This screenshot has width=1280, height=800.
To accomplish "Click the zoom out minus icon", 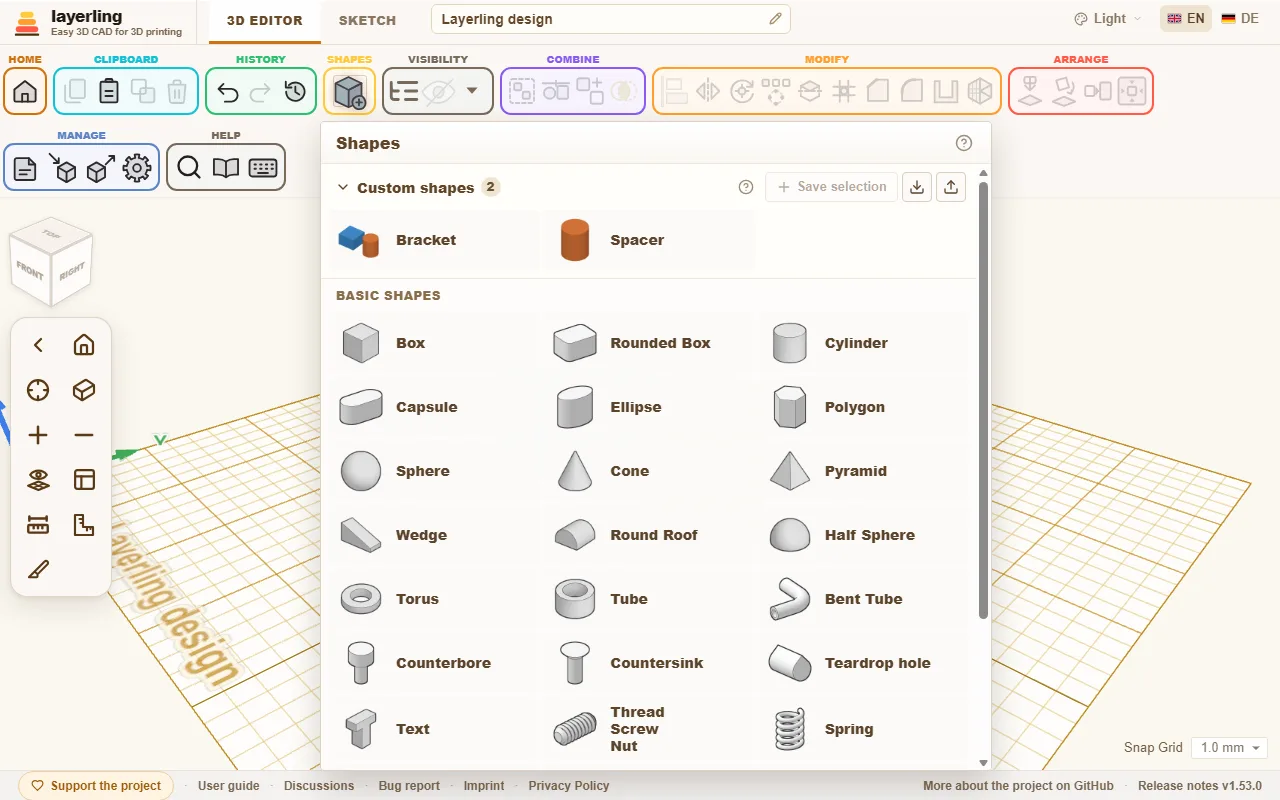I will click(84, 435).
